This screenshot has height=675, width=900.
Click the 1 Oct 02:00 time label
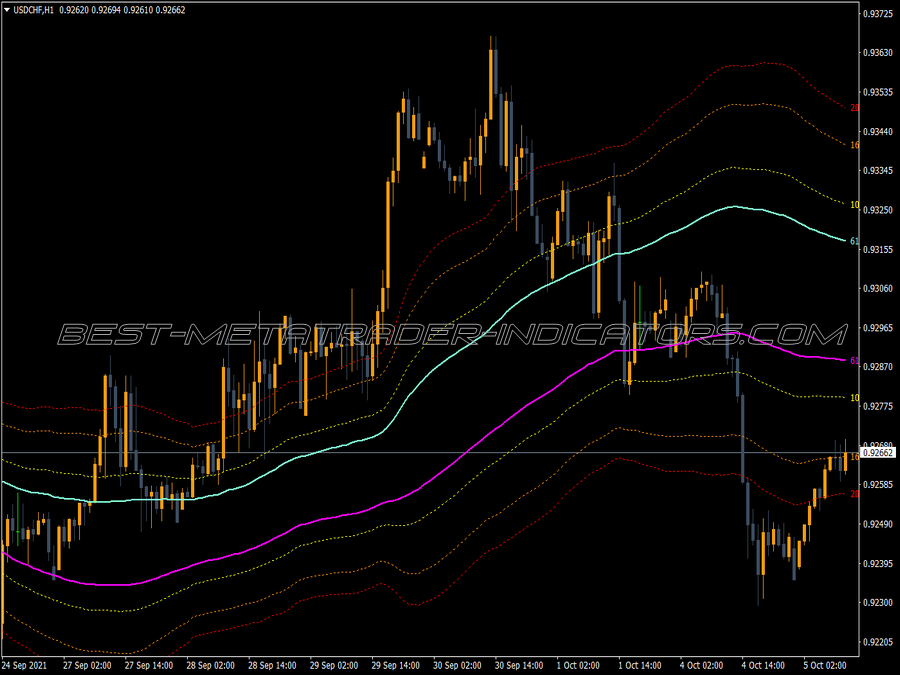[579, 665]
